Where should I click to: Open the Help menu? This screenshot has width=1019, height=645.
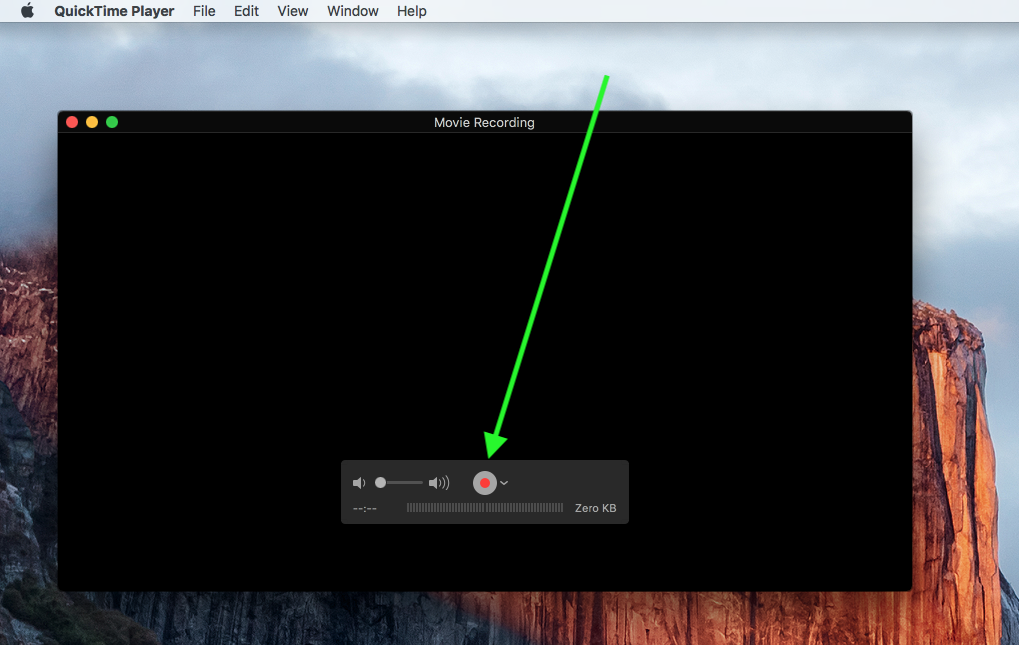pos(411,11)
